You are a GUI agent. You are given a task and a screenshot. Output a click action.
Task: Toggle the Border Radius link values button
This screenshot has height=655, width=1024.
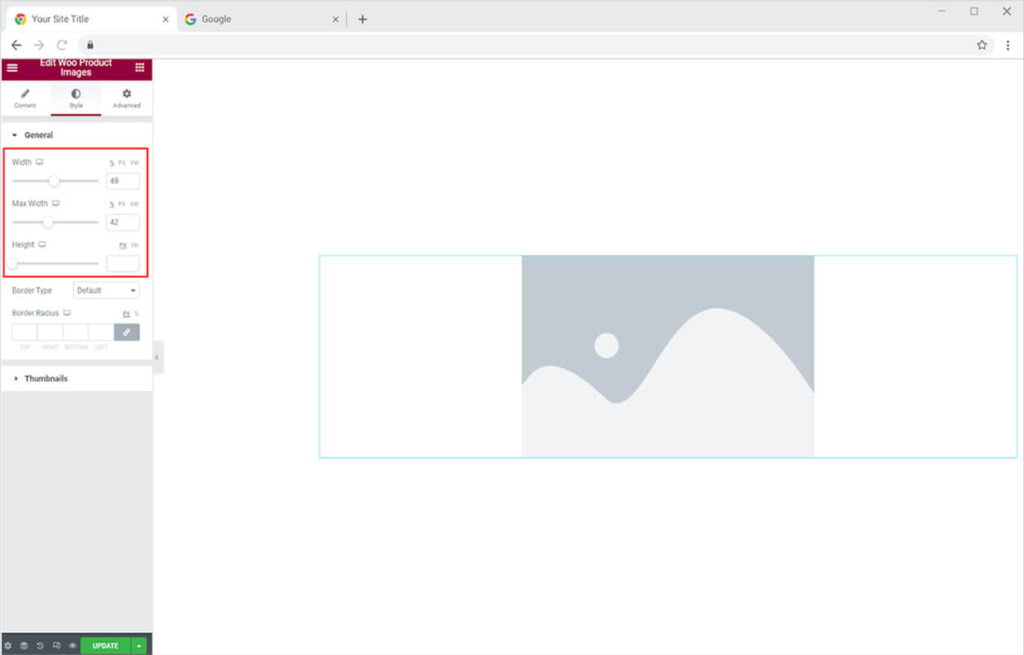(x=127, y=332)
